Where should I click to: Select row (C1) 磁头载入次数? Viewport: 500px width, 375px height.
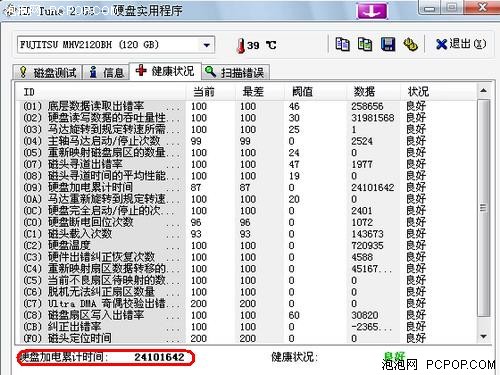point(247,234)
